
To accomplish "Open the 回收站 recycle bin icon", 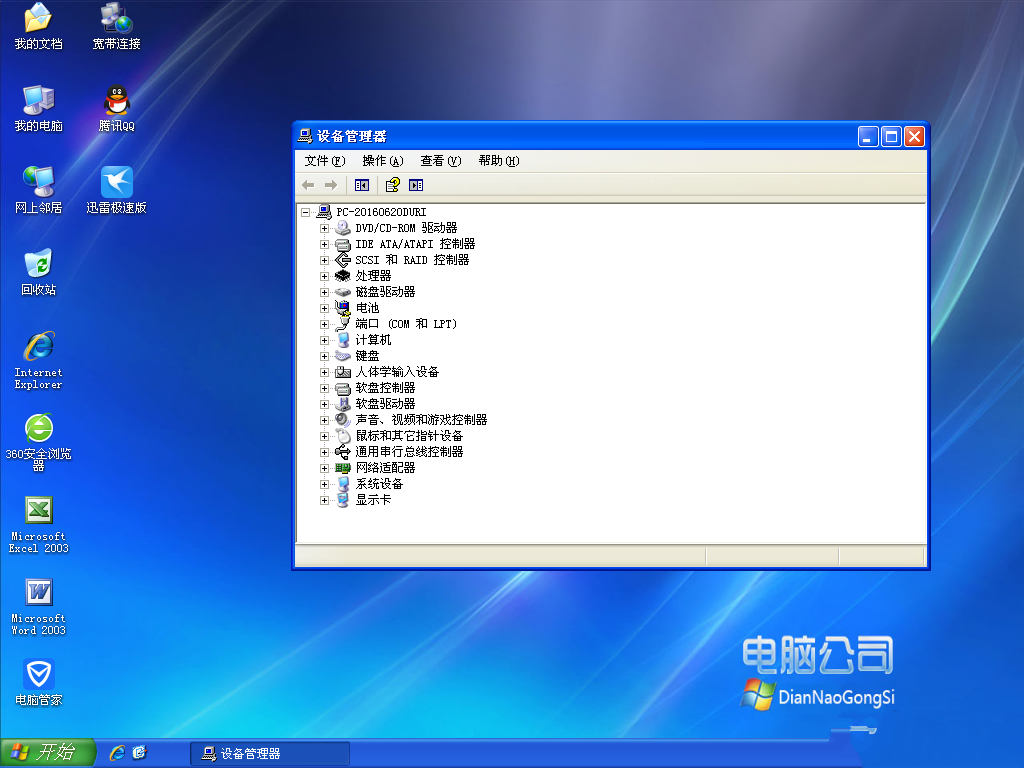I will 39,272.
